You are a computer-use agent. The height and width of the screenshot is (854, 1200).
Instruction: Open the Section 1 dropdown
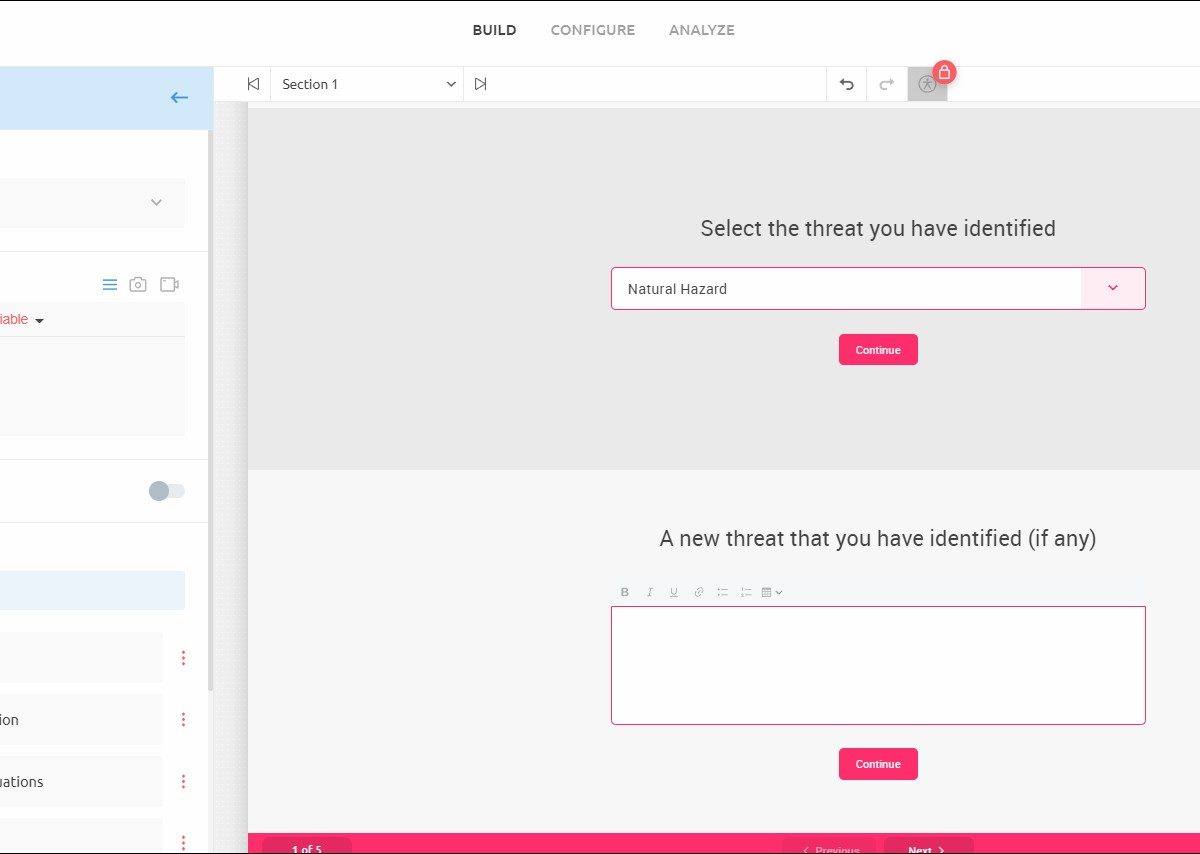[x=367, y=84]
